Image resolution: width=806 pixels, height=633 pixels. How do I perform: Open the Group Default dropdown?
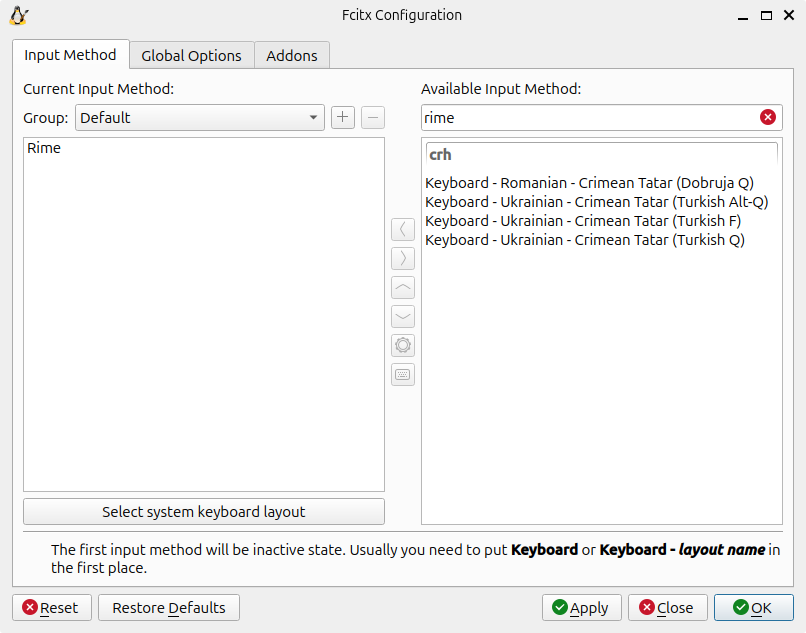pos(200,118)
